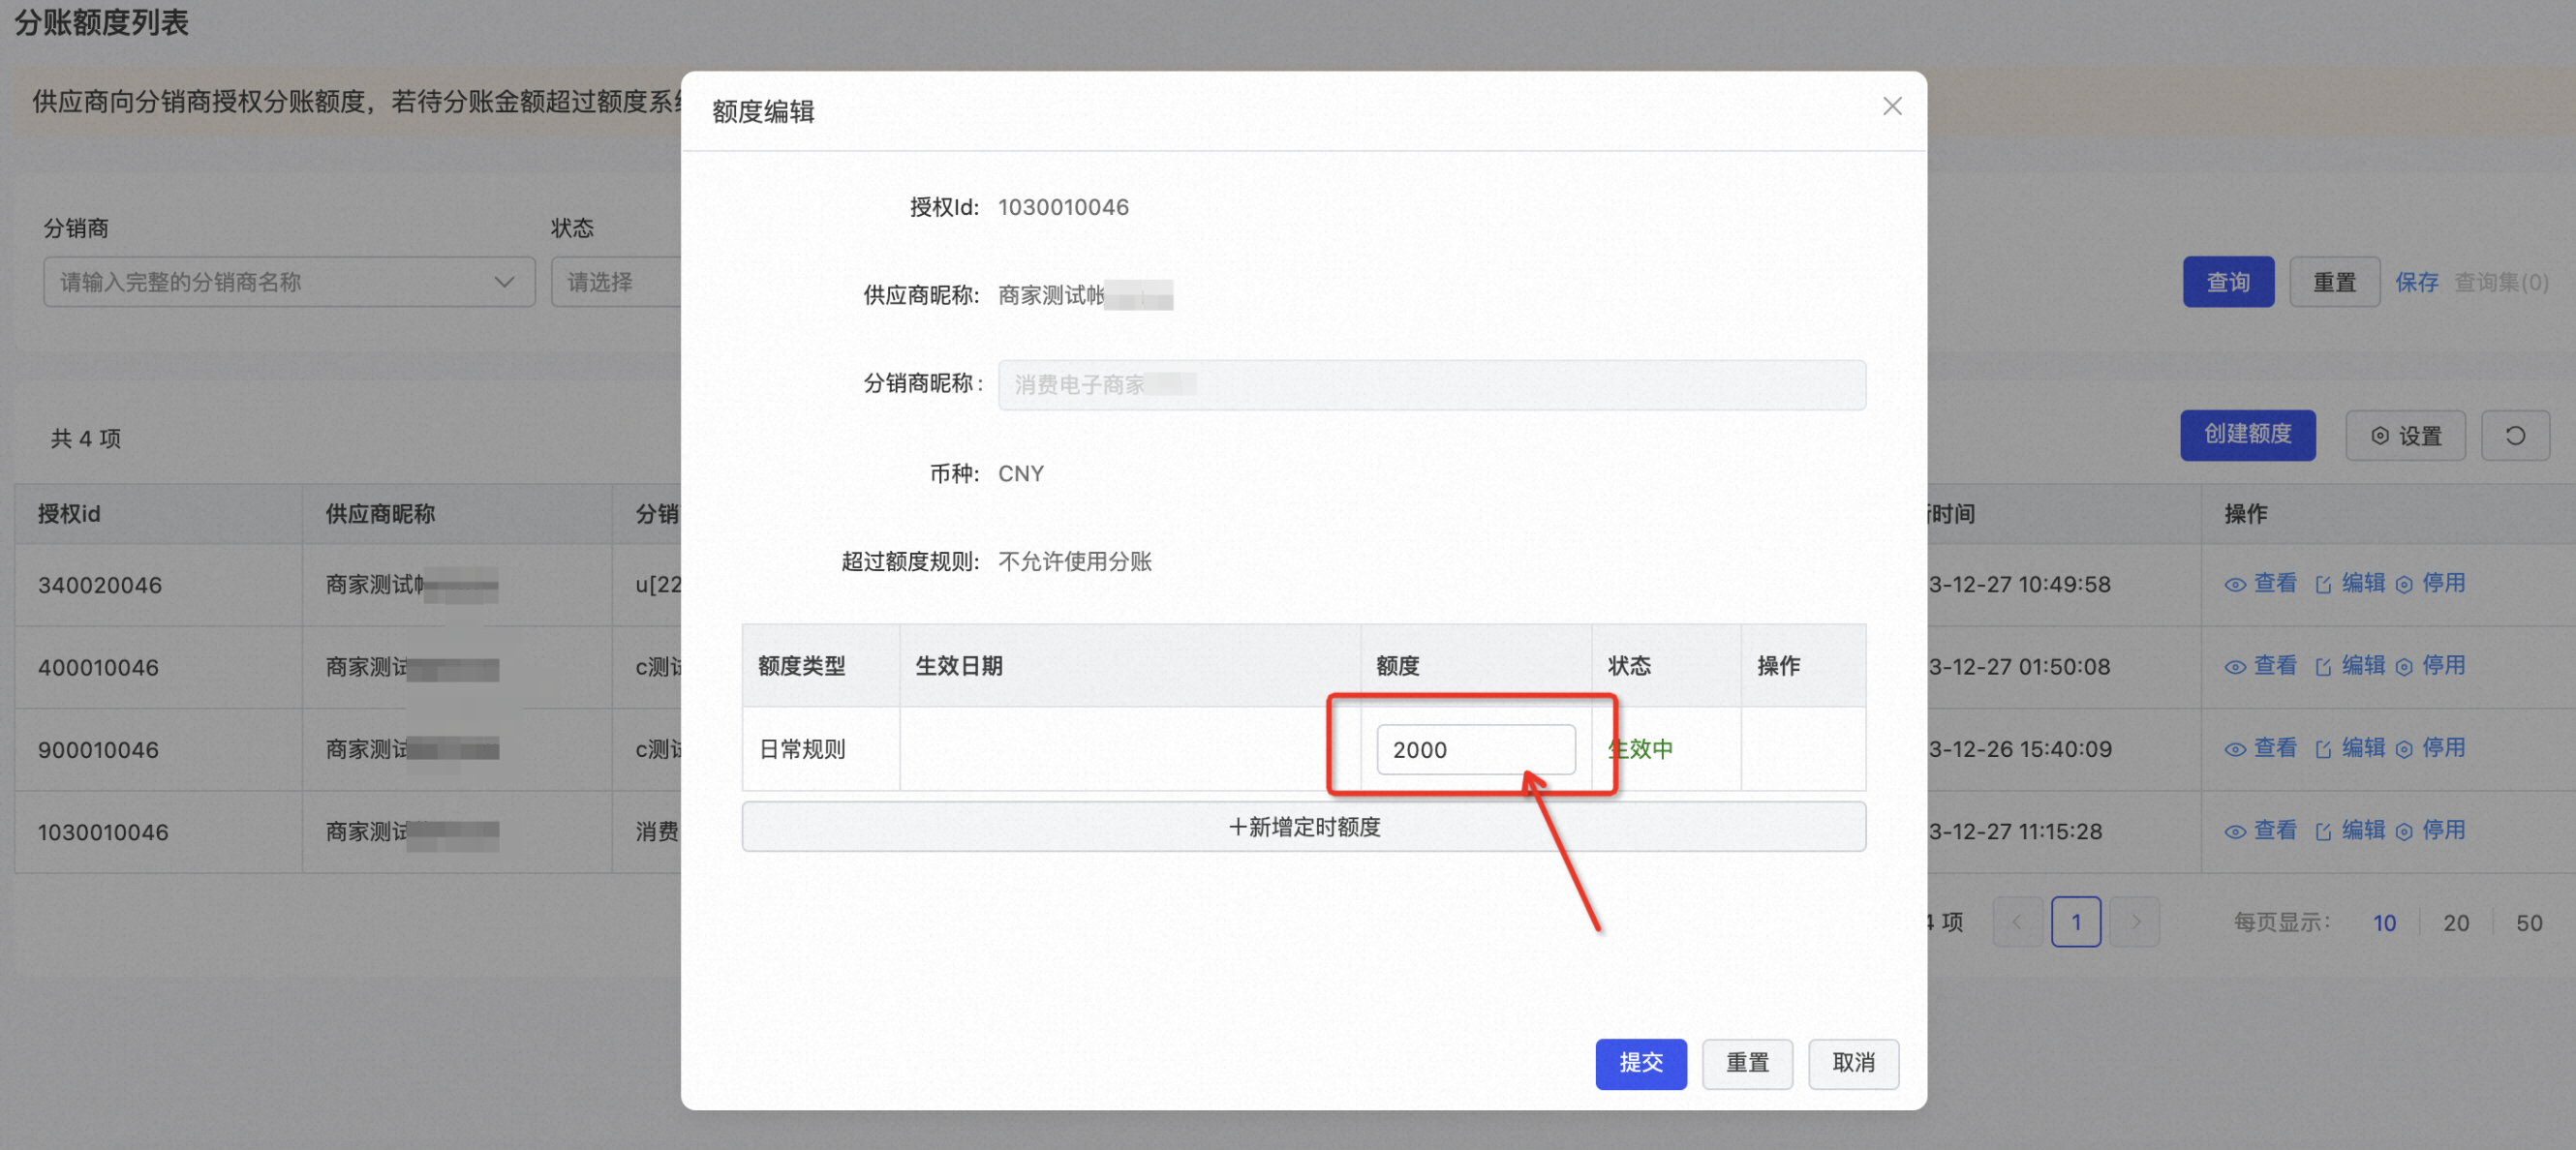
Task: Open the 查询集(0) link
Action: pos(2500,282)
